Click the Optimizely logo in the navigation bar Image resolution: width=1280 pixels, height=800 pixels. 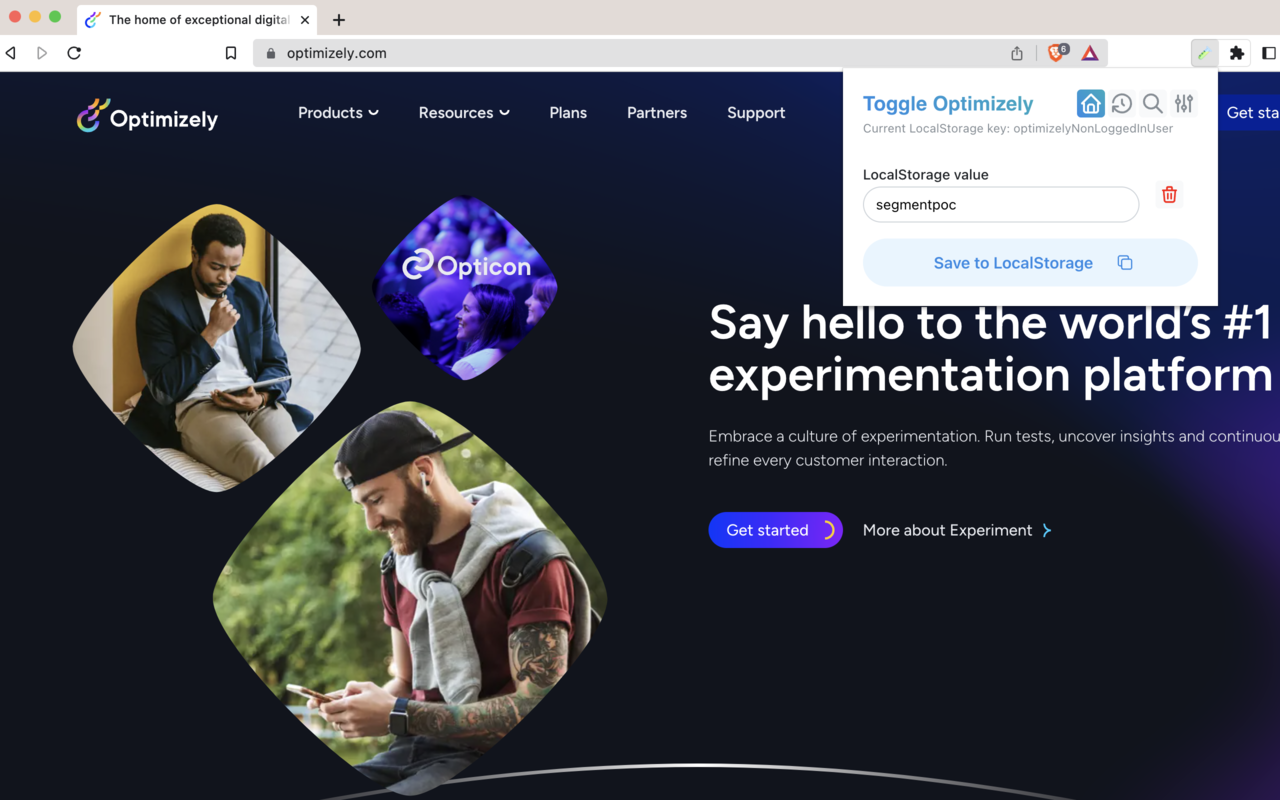click(x=147, y=115)
